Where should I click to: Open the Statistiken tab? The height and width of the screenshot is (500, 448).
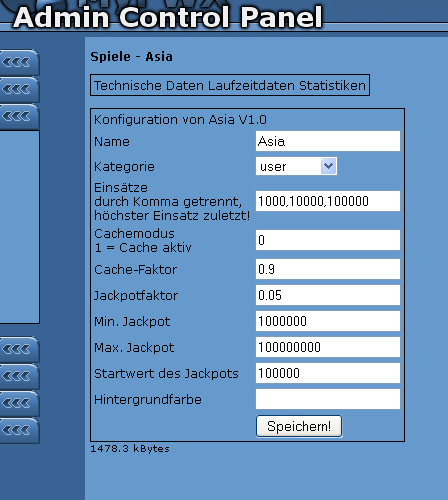(x=332, y=86)
